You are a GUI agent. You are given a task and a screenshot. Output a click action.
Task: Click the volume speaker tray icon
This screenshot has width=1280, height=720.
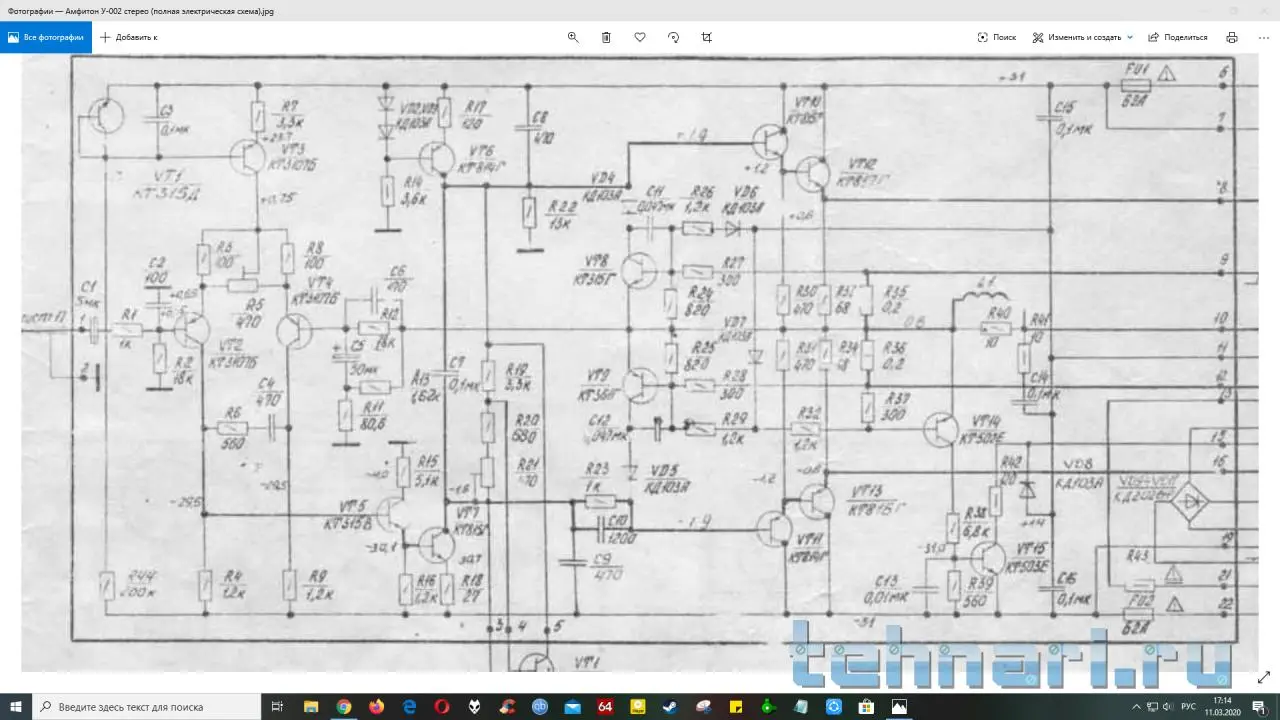coord(1166,706)
